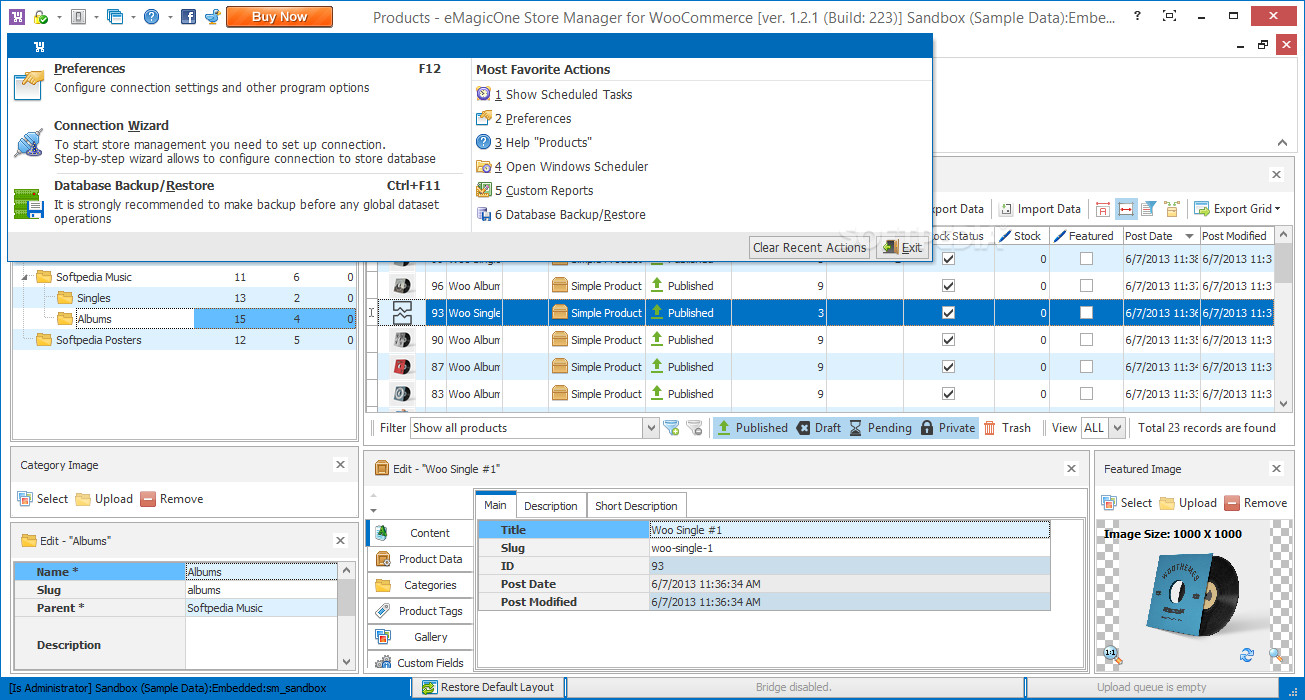Click the filter-row icon in grid toolbar
Viewport: 1305px width, 700px height.
point(1148,209)
